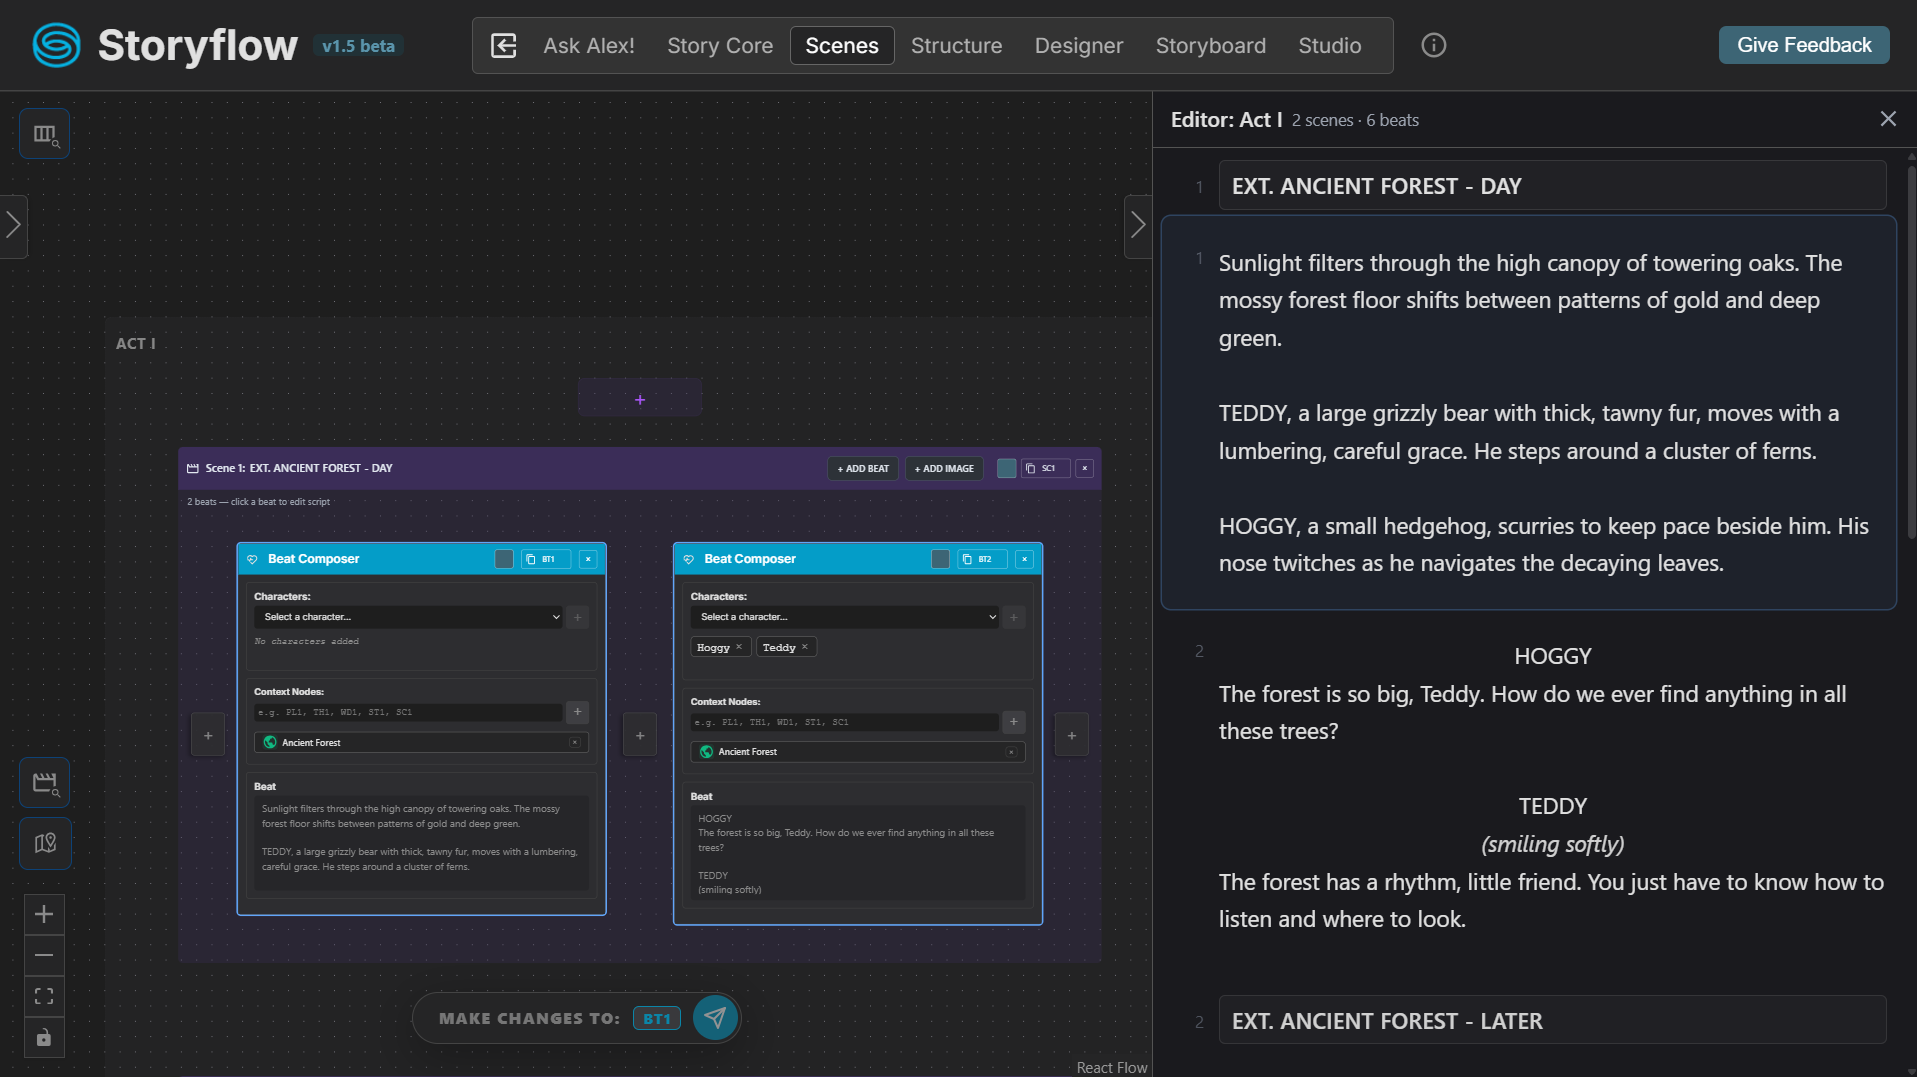Edit the EXT. ANCIENT FOREST - DAY heading field

[1552, 186]
